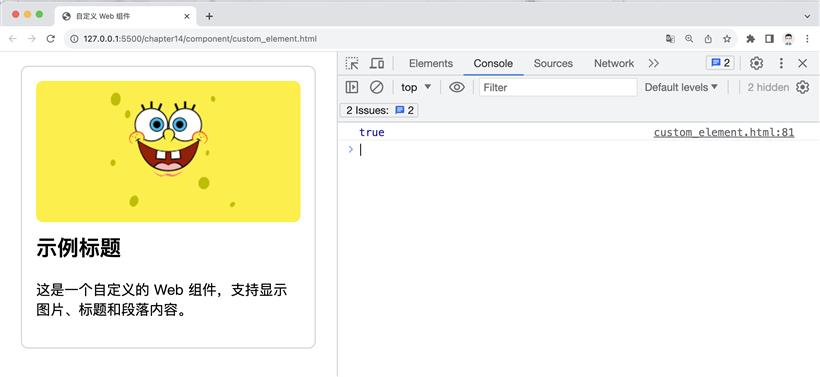Screen dimensions: 820x377
Task: Switch to the Elements tab
Action: 431,63
